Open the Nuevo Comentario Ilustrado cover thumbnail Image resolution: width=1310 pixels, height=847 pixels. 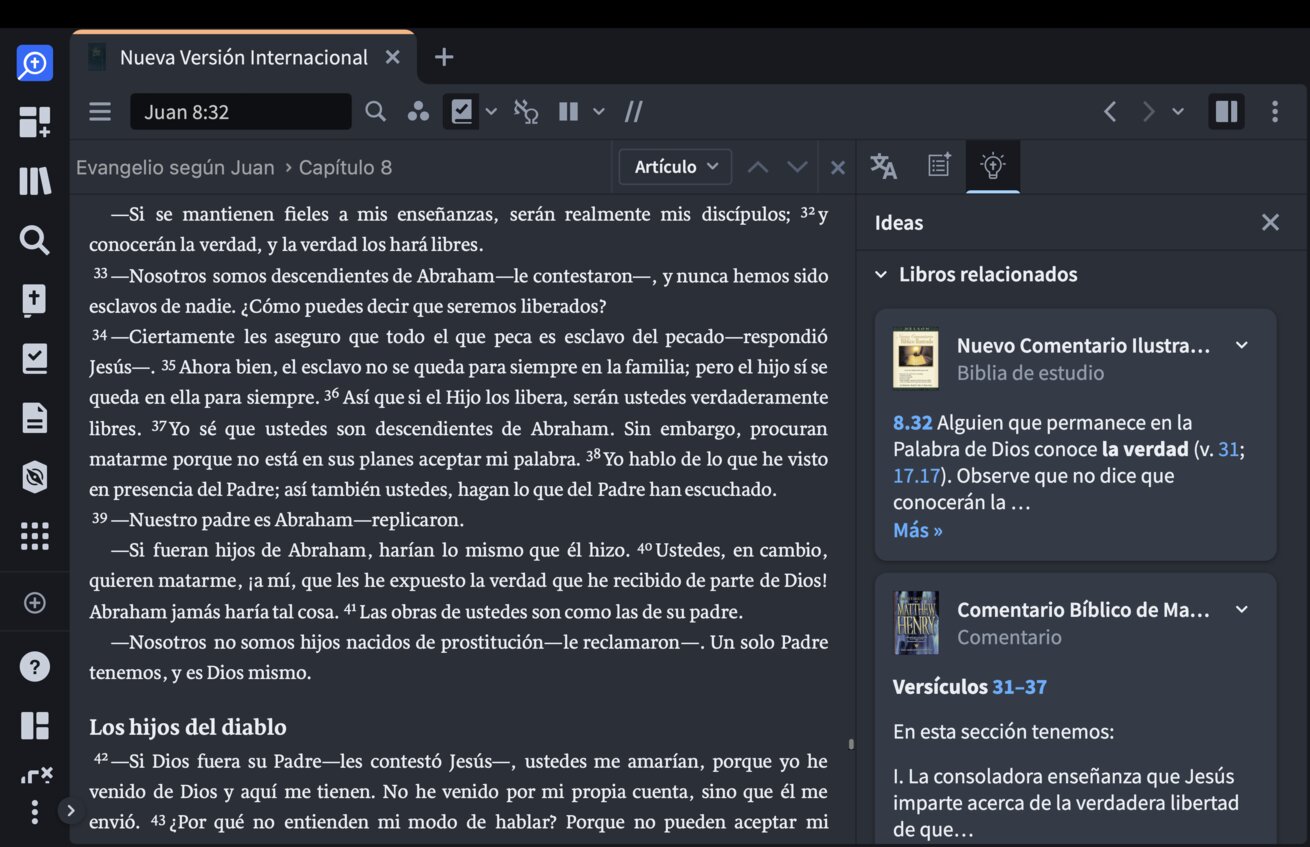pos(915,358)
